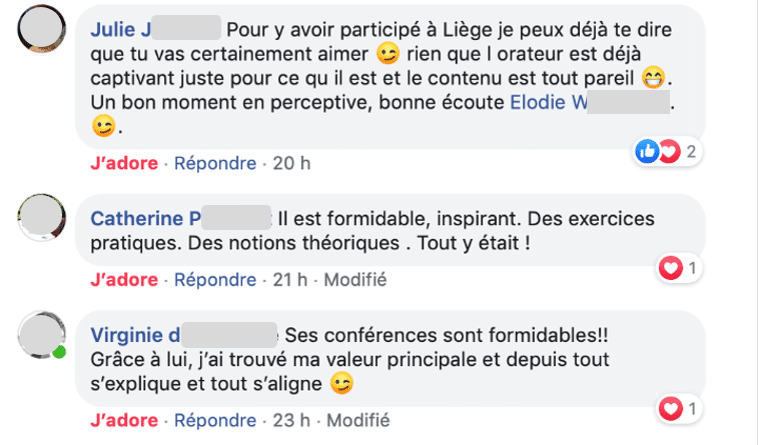The width and height of the screenshot is (758, 445).
Task: Toggle J'adore on Catherine's comment
Action: click(125, 280)
